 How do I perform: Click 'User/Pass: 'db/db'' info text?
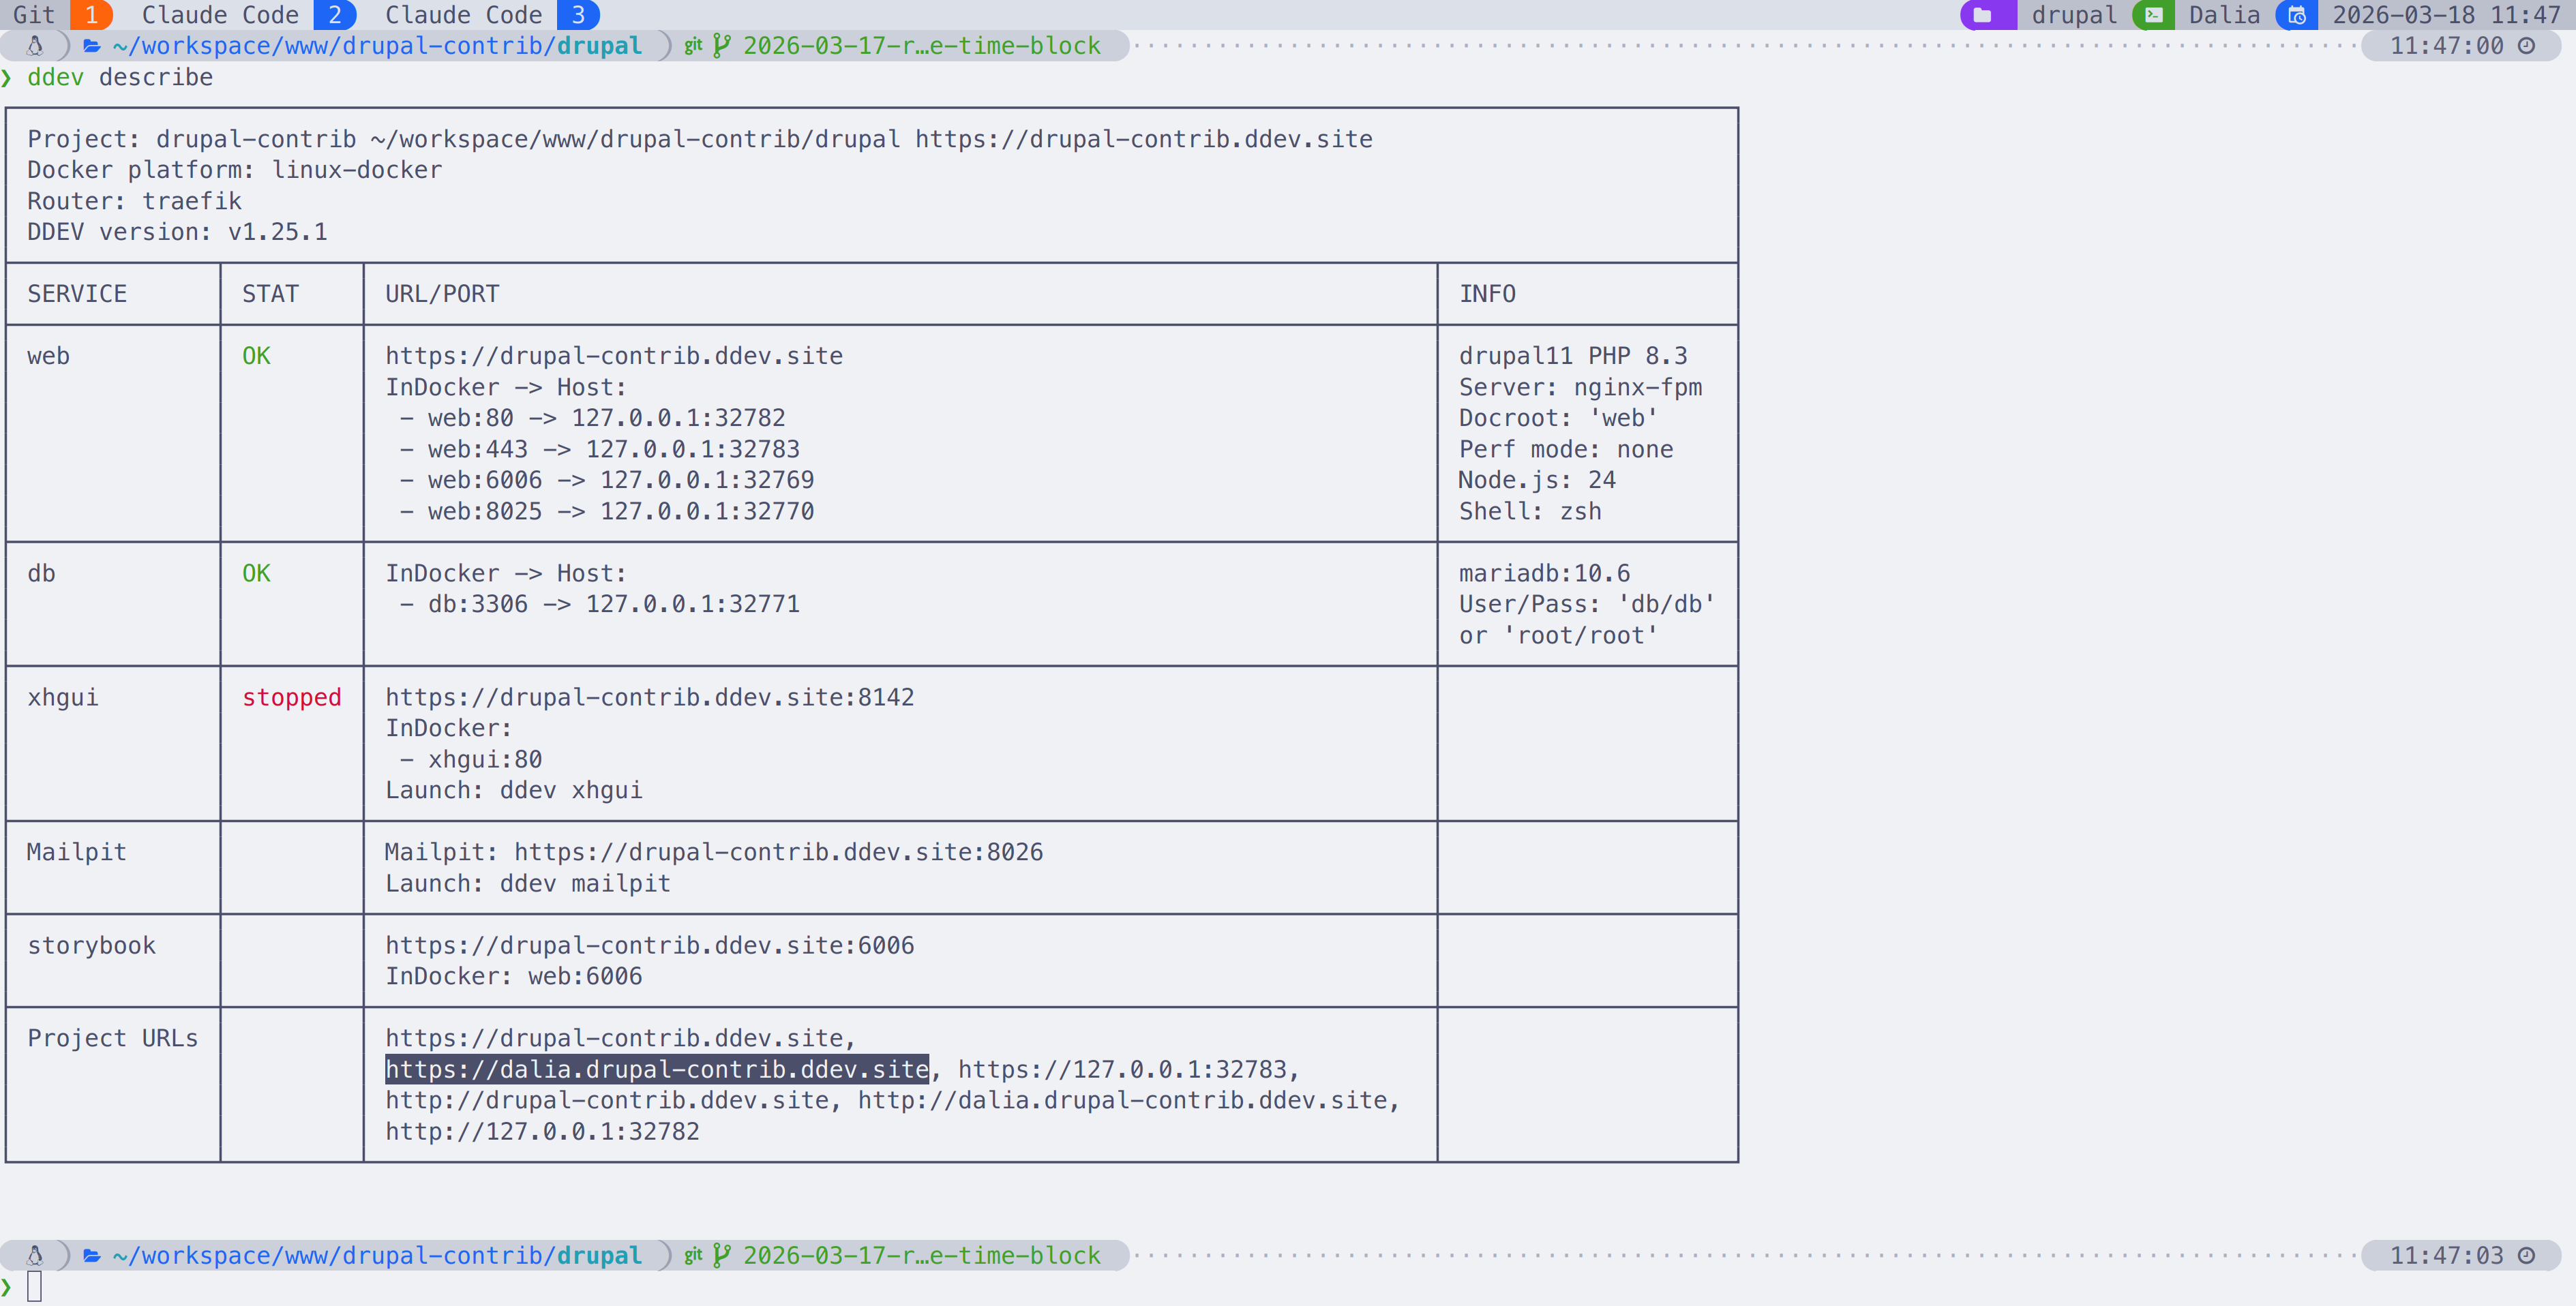click(x=1587, y=604)
